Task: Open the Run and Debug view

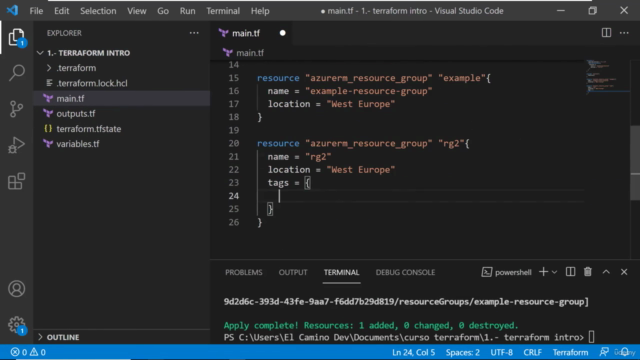Action: click(x=16, y=145)
